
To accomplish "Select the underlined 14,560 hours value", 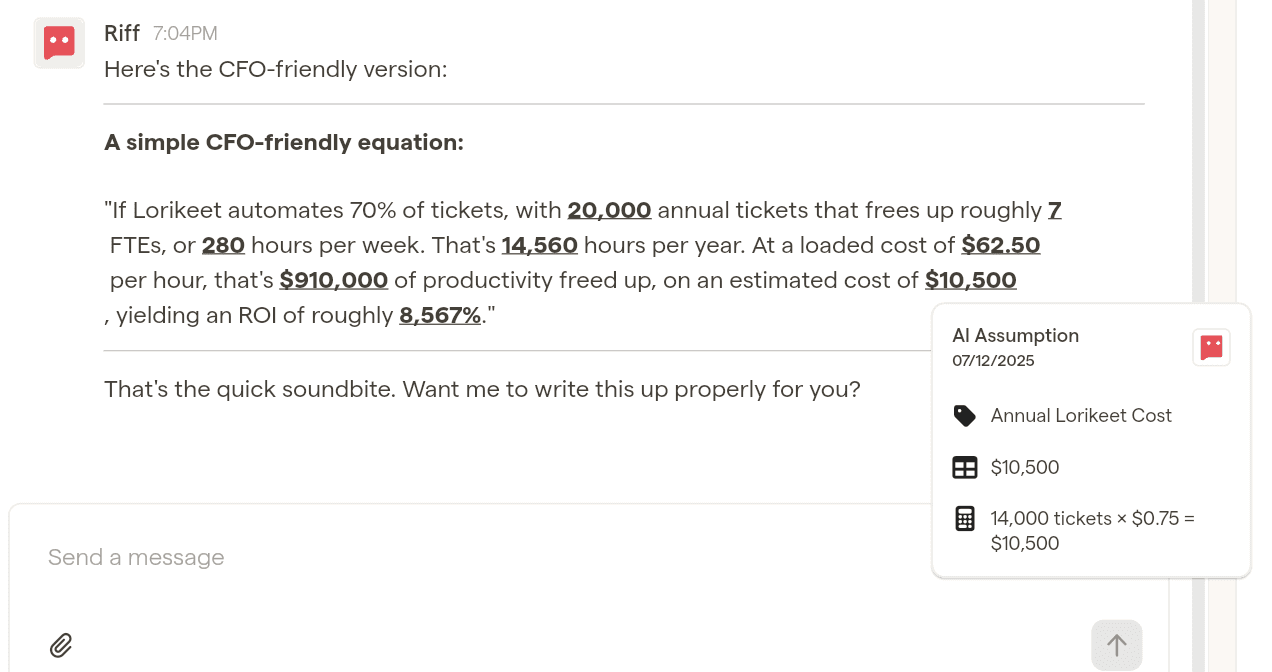I will pos(539,246).
